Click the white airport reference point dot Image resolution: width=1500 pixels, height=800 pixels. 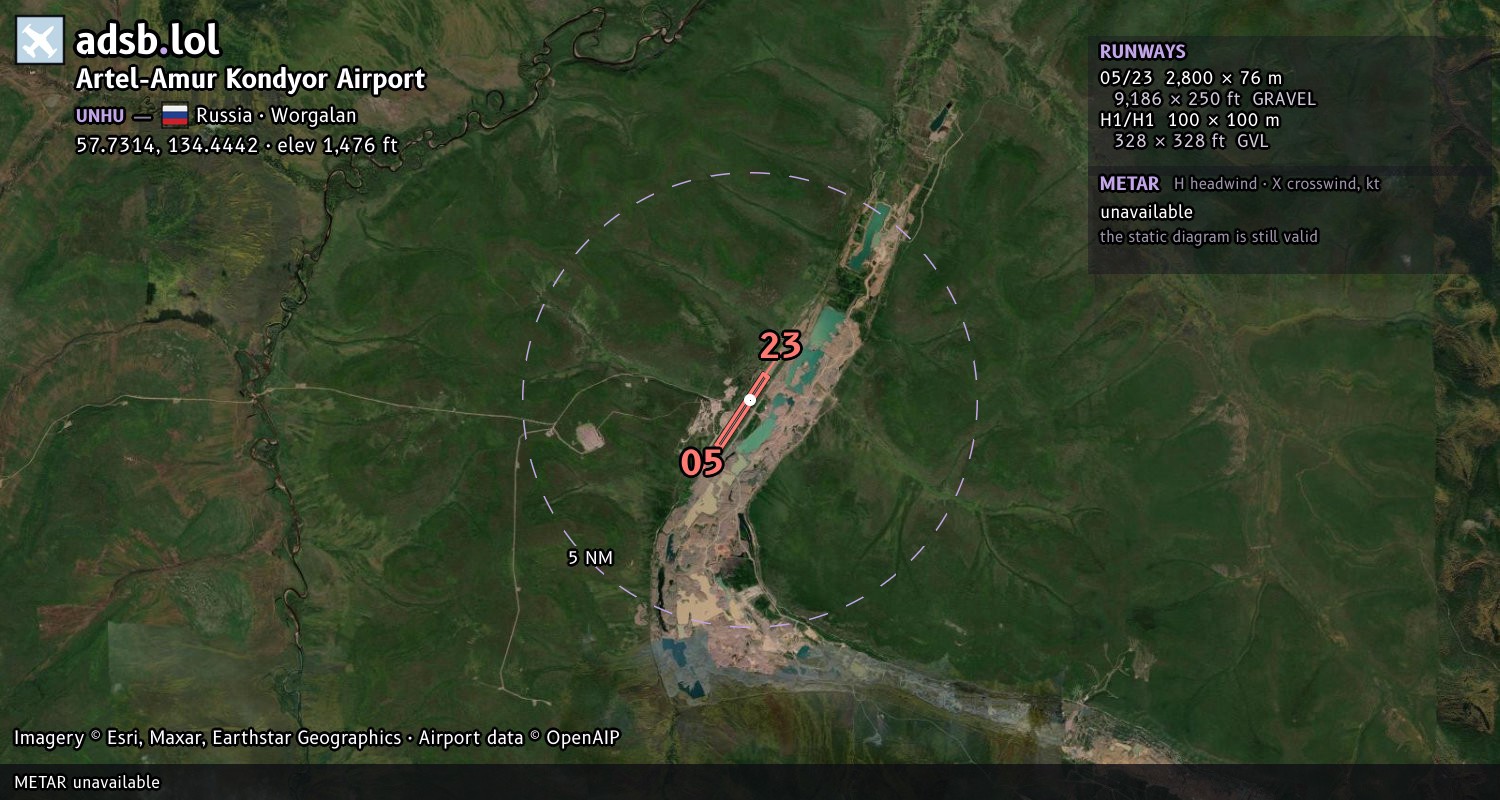(x=750, y=400)
